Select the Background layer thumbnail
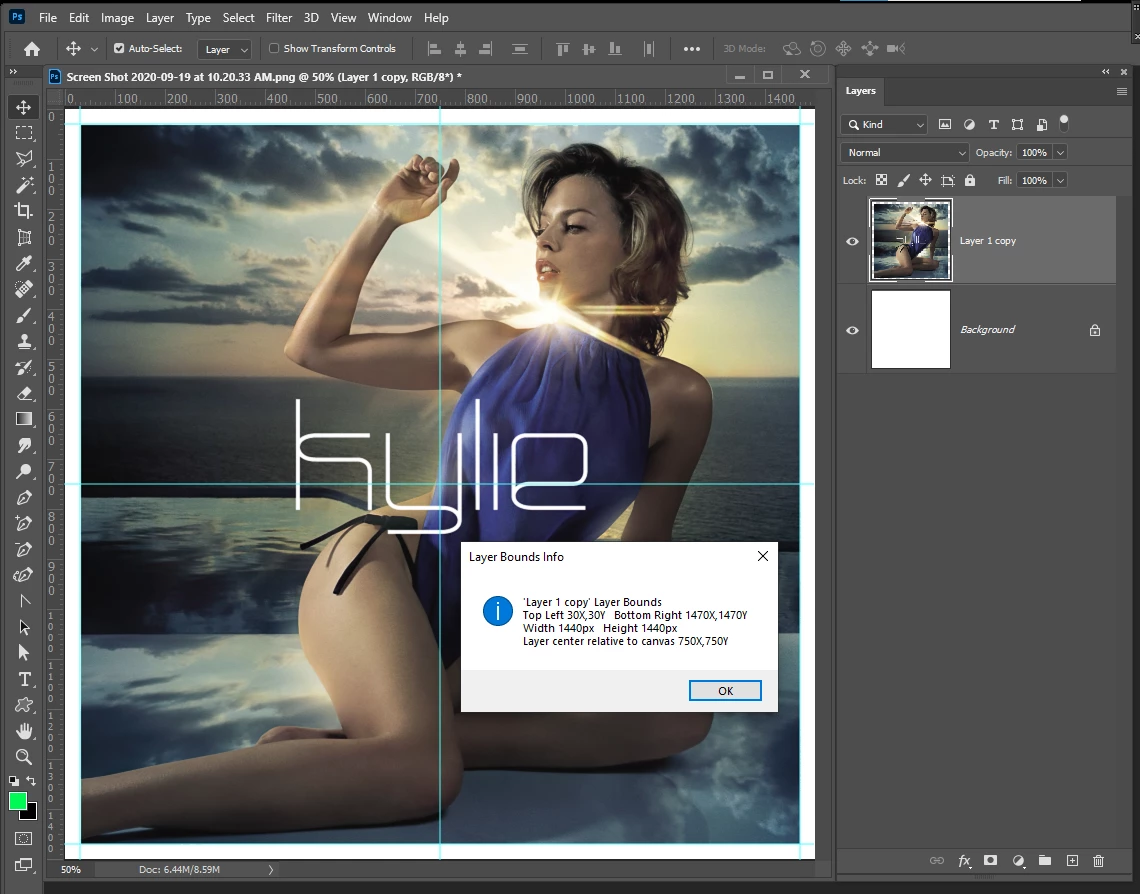Screen dimensions: 1140x894 coord(910,330)
